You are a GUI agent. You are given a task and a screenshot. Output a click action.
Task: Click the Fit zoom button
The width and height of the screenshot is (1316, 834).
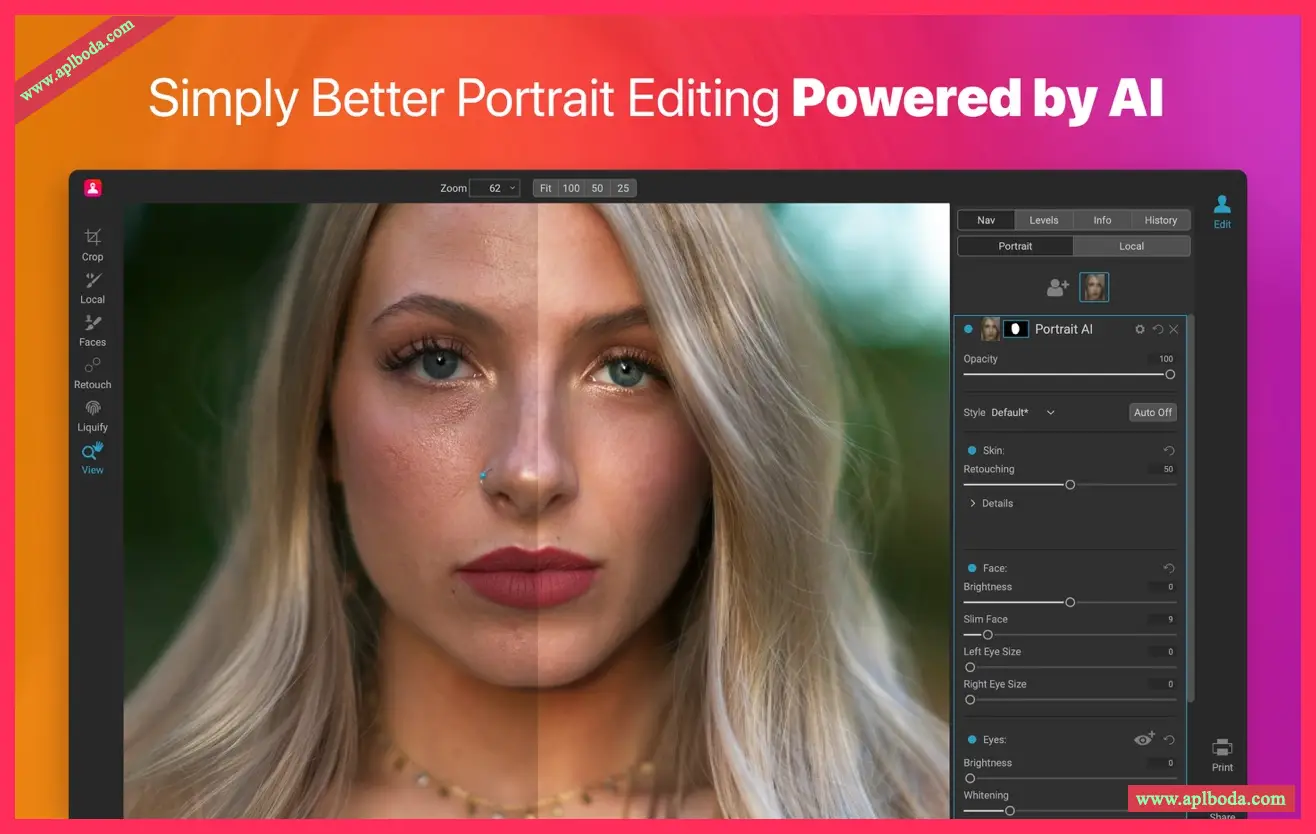545,188
